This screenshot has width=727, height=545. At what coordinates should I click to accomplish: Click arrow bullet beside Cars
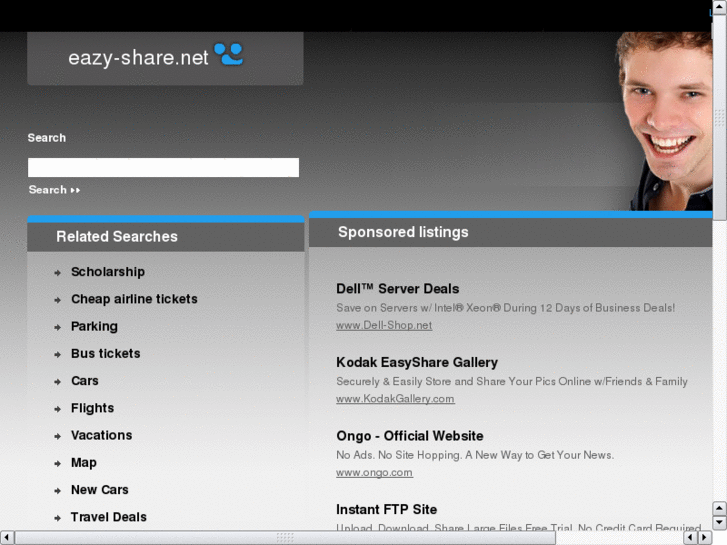[57, 382]
